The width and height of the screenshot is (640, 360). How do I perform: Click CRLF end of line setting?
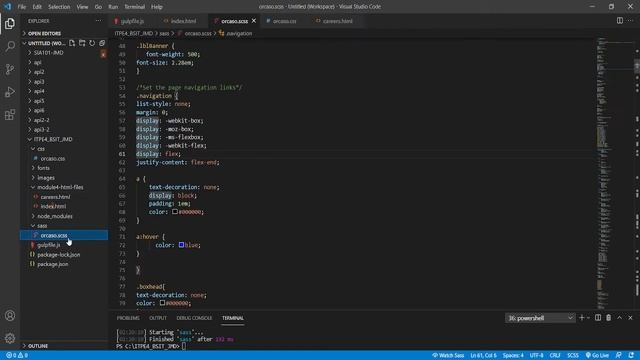(555, 355)
